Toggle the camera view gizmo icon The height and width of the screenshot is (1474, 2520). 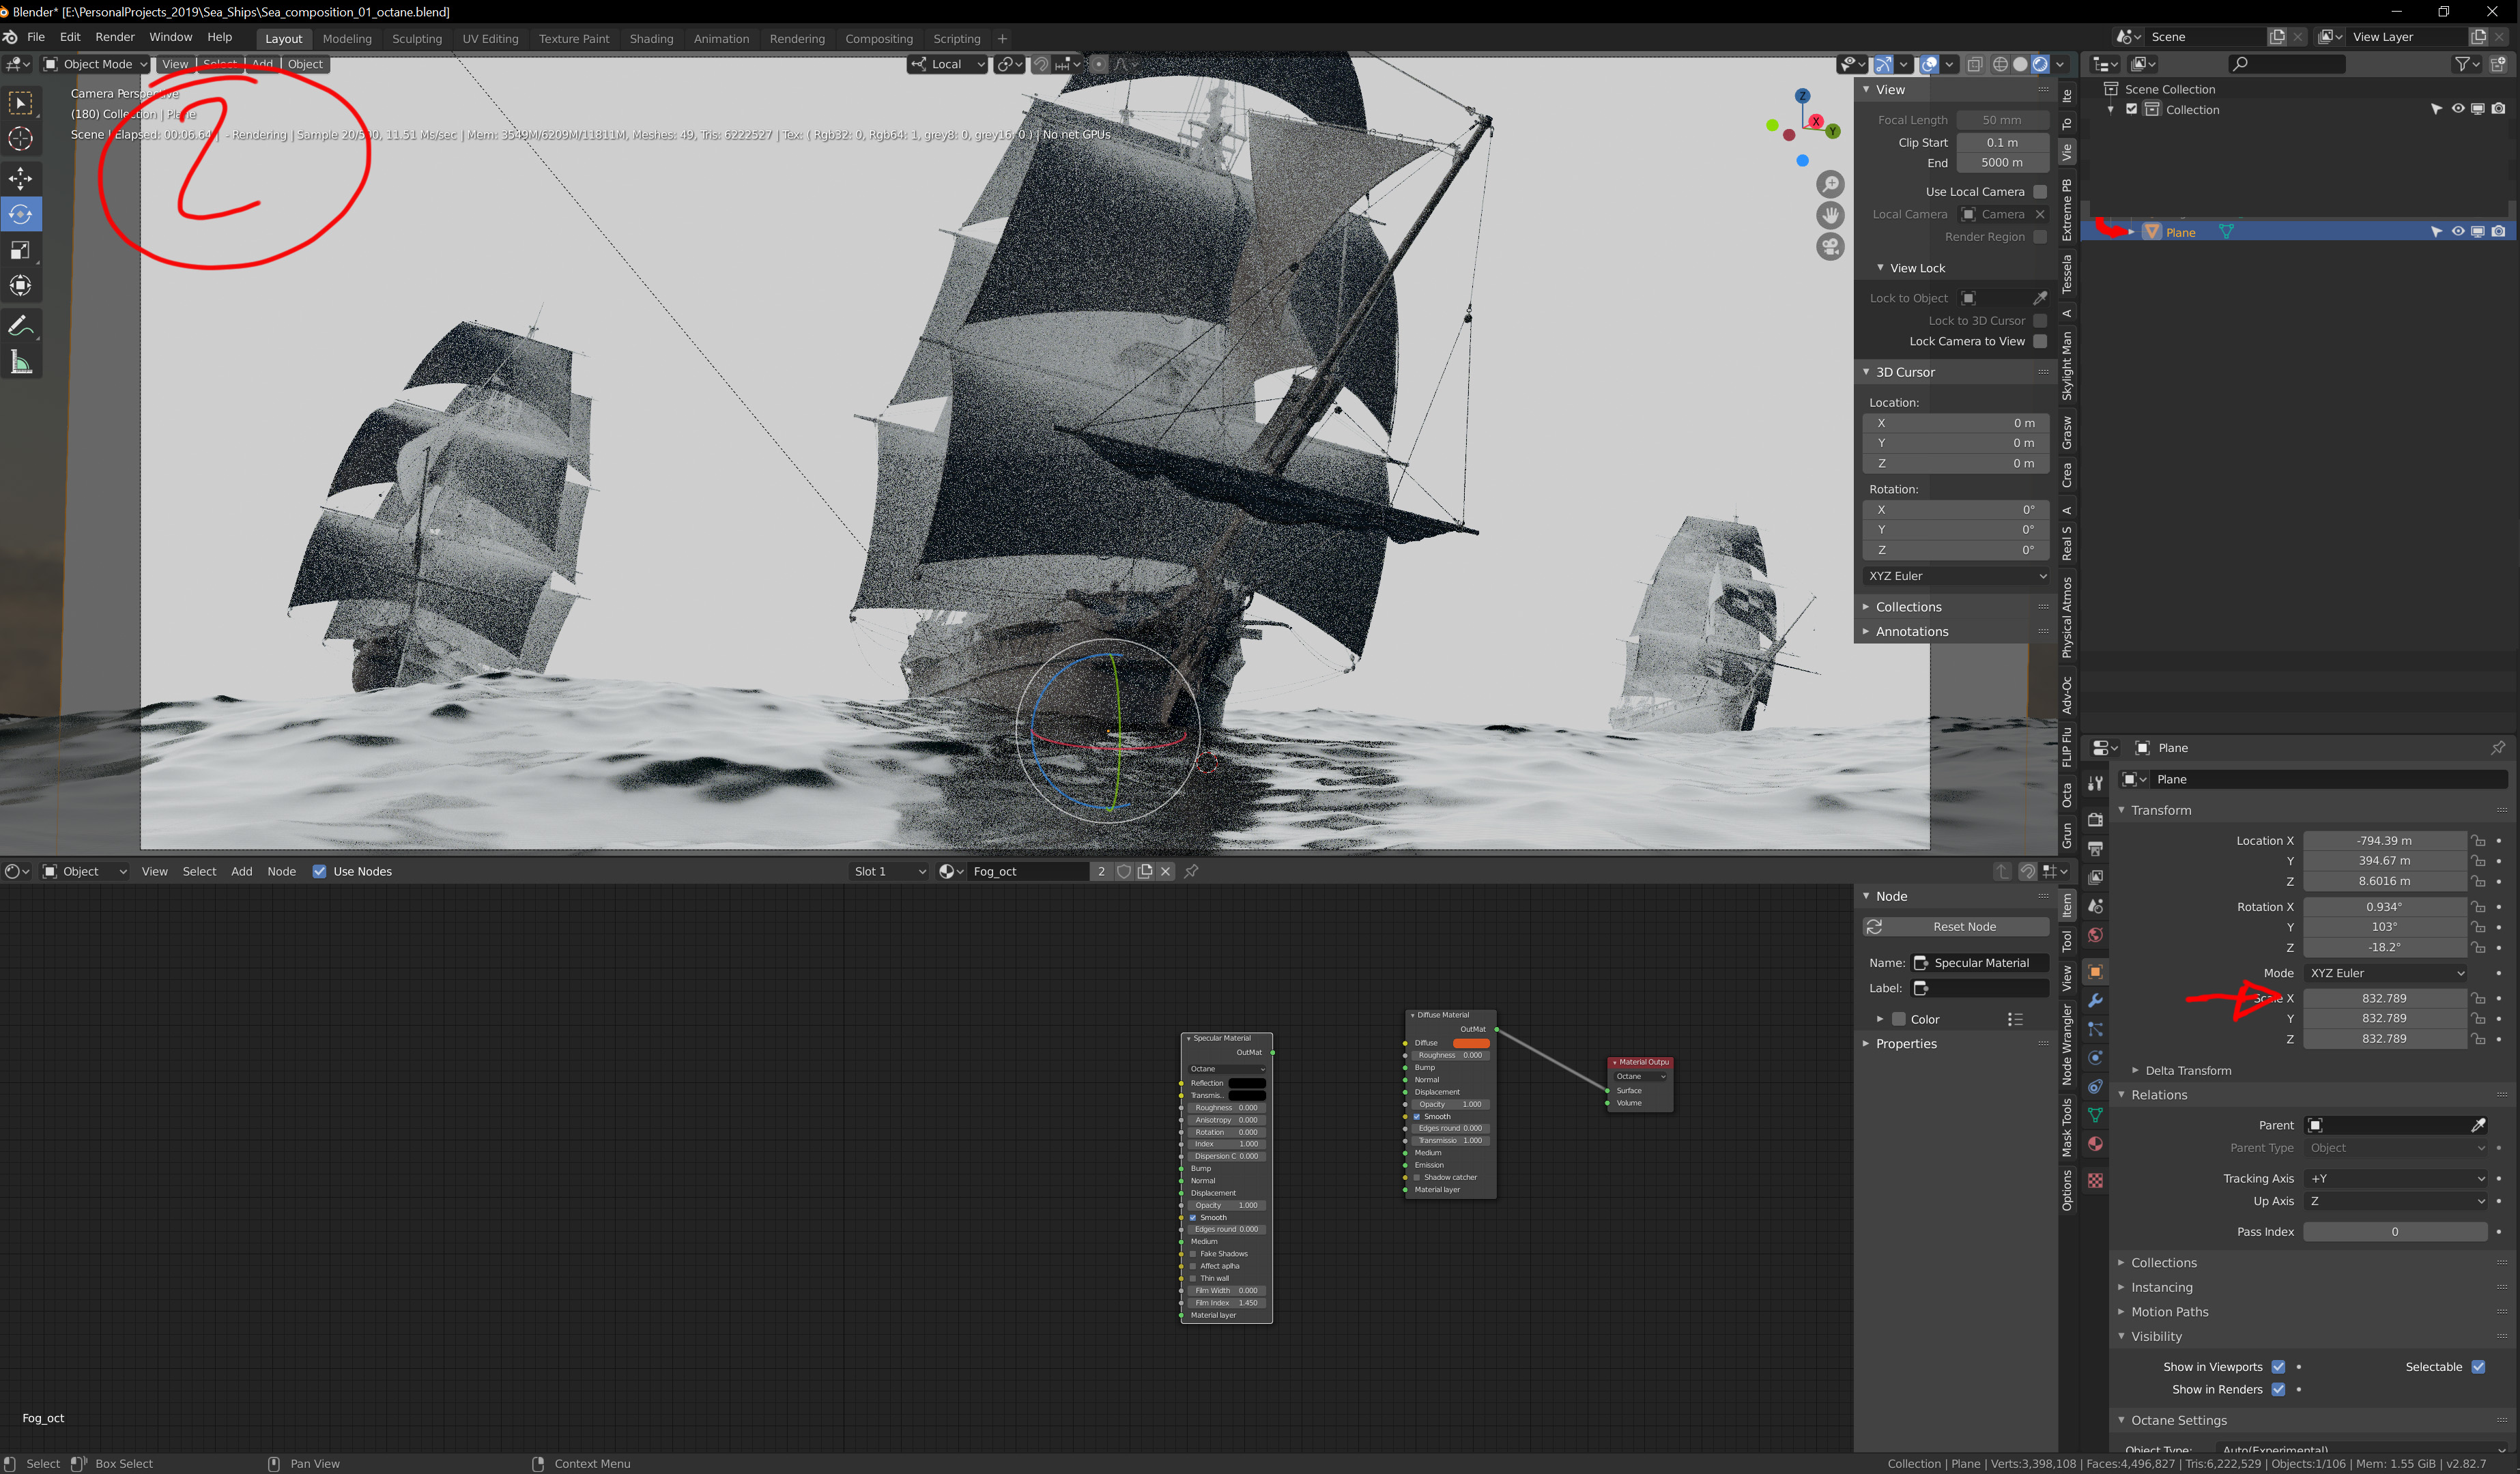tap(1830, 246)
